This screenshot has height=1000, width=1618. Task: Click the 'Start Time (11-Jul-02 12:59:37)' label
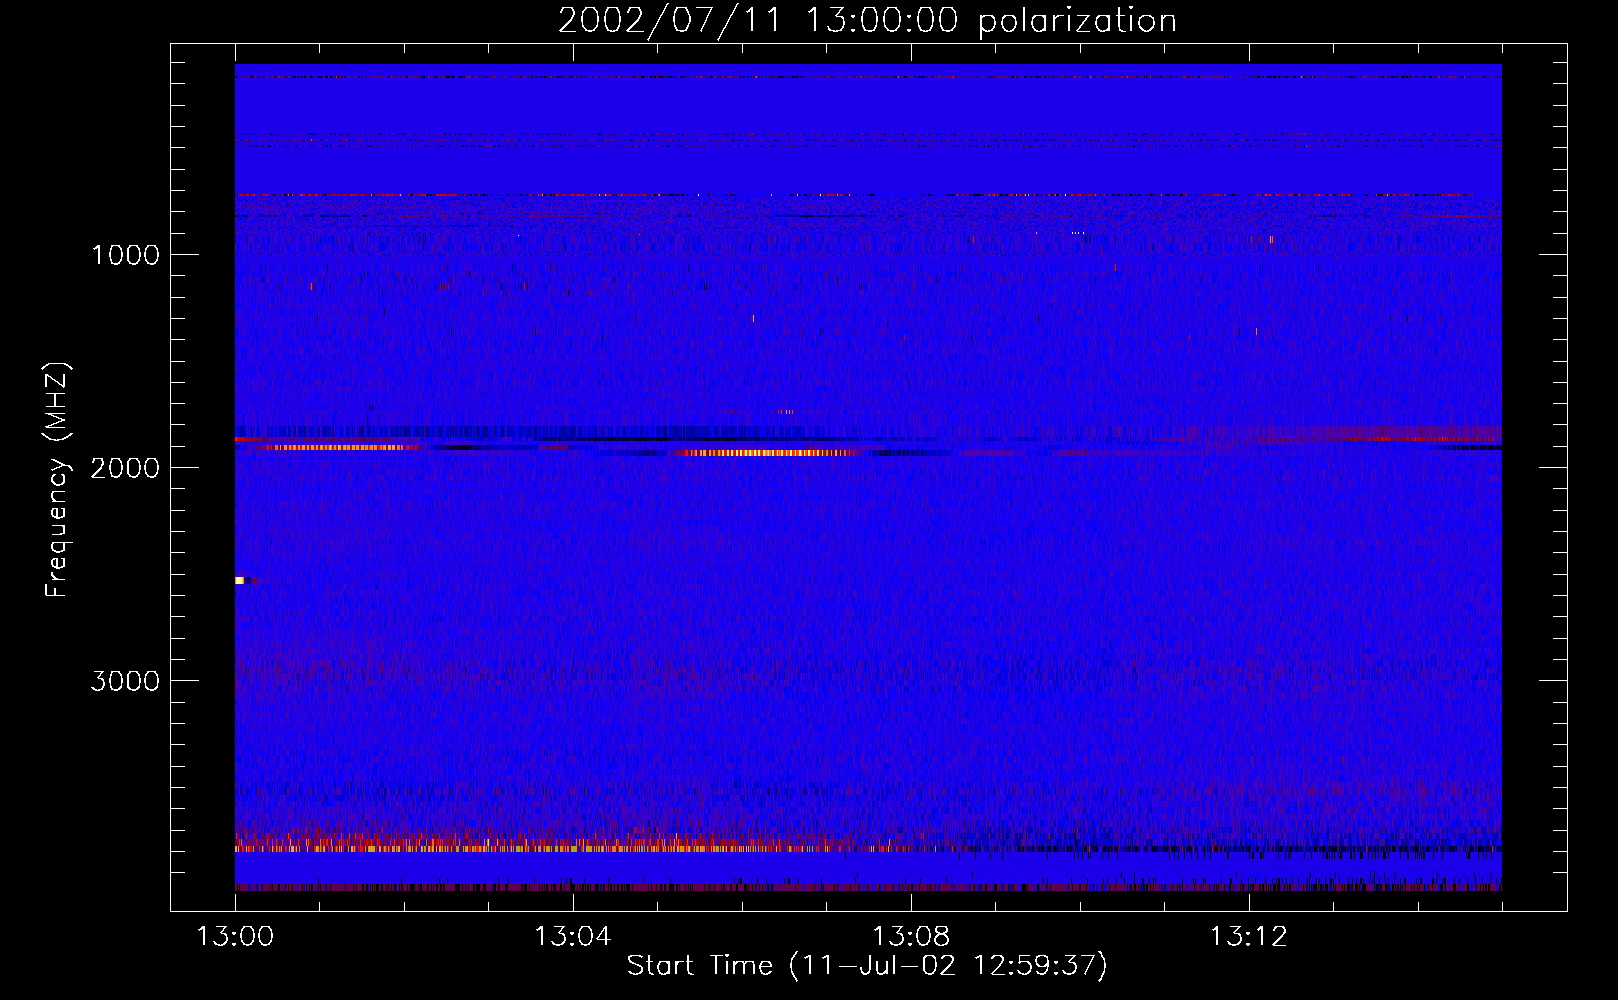pyautogui.click(x=867, y=965)
